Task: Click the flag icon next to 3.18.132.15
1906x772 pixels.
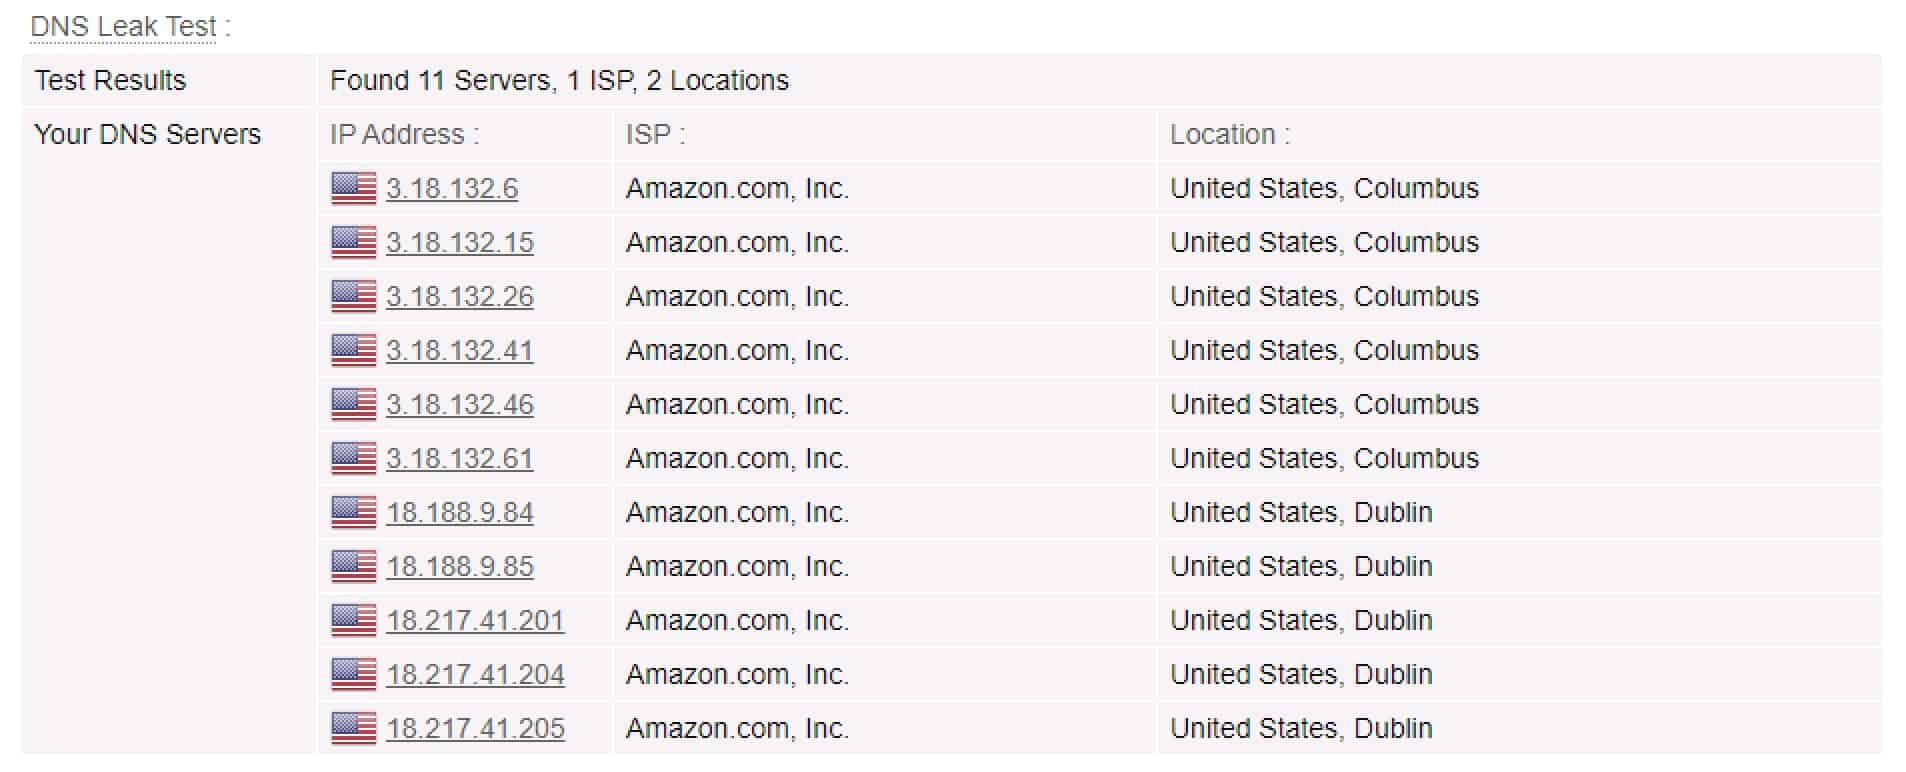Action: click(354, 242)
